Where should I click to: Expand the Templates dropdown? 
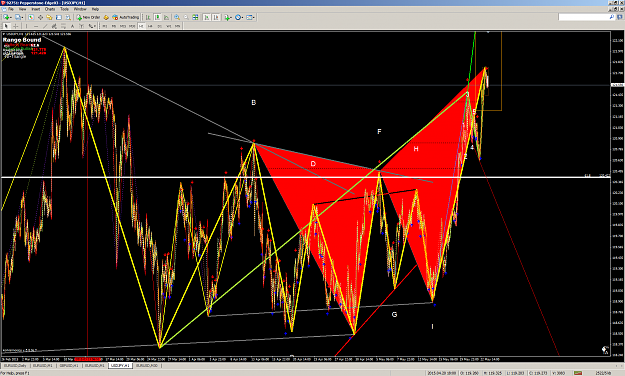[254, 17]
